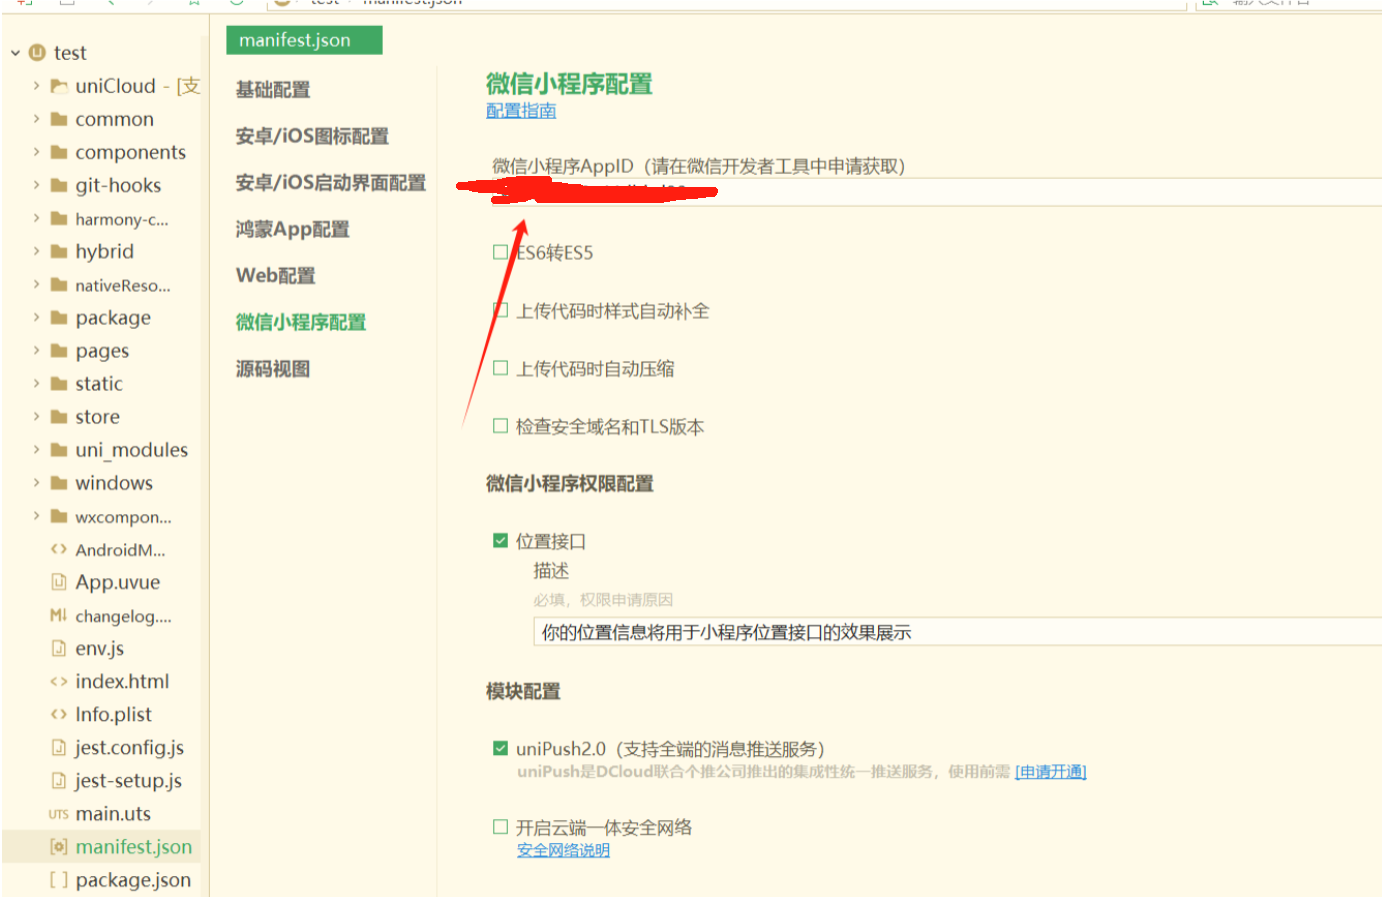Switch to 源码视图 source view
Viewport: 1382px width, 897px height.
273,369
